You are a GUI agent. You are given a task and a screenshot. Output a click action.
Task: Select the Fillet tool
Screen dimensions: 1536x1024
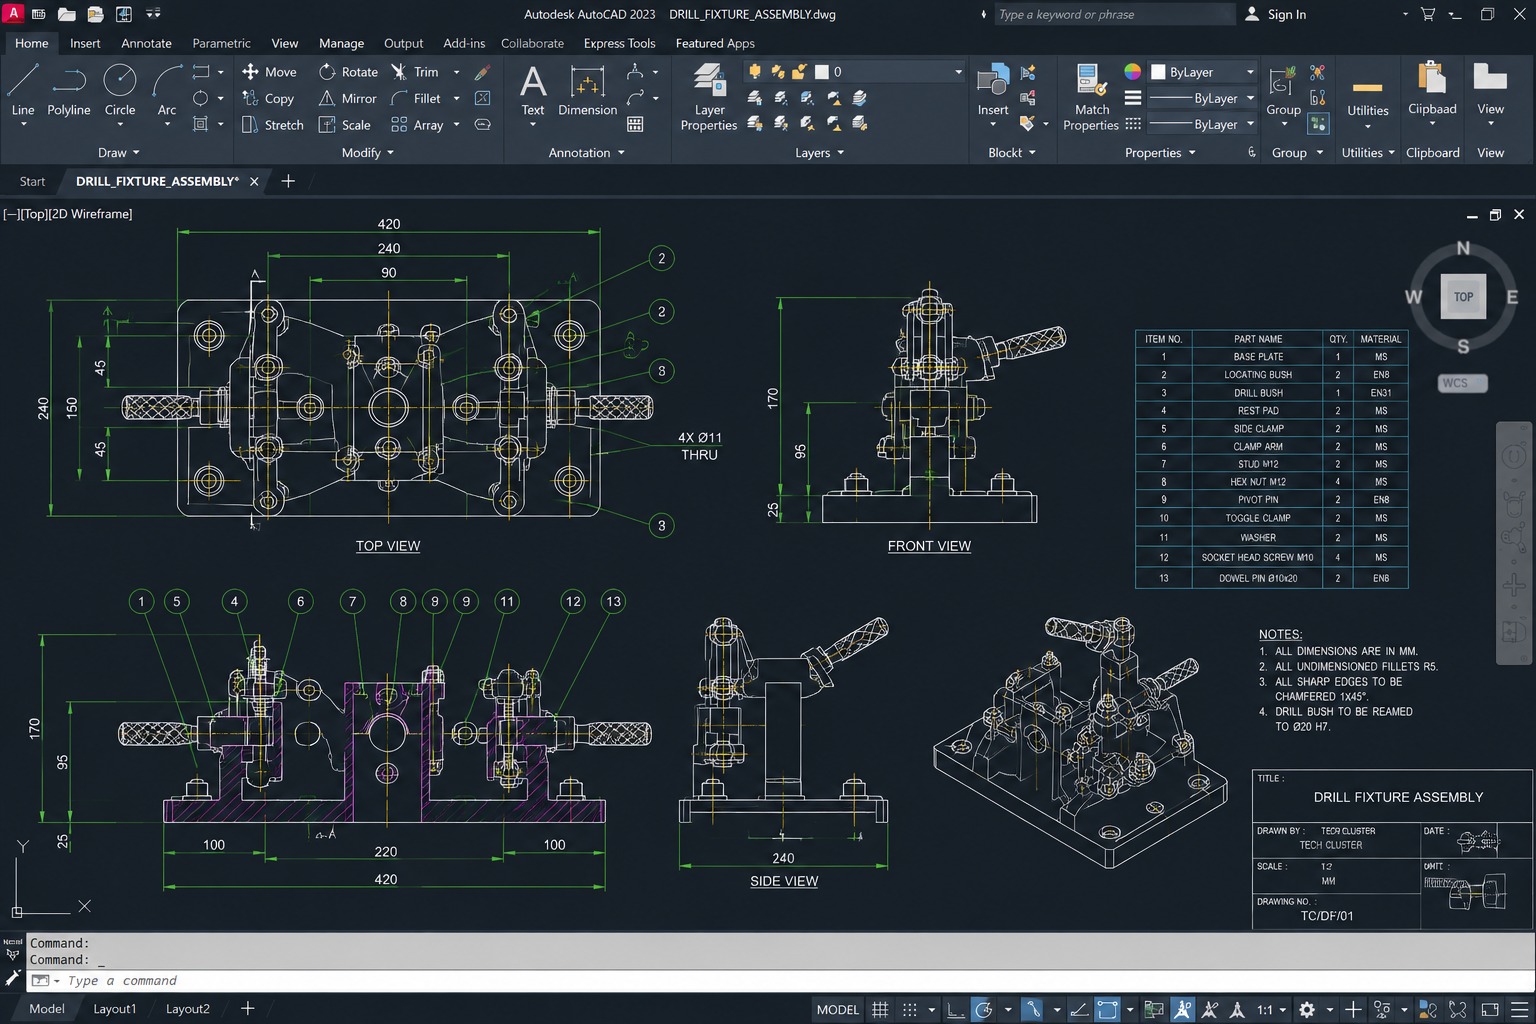click(x=416, y=99)
